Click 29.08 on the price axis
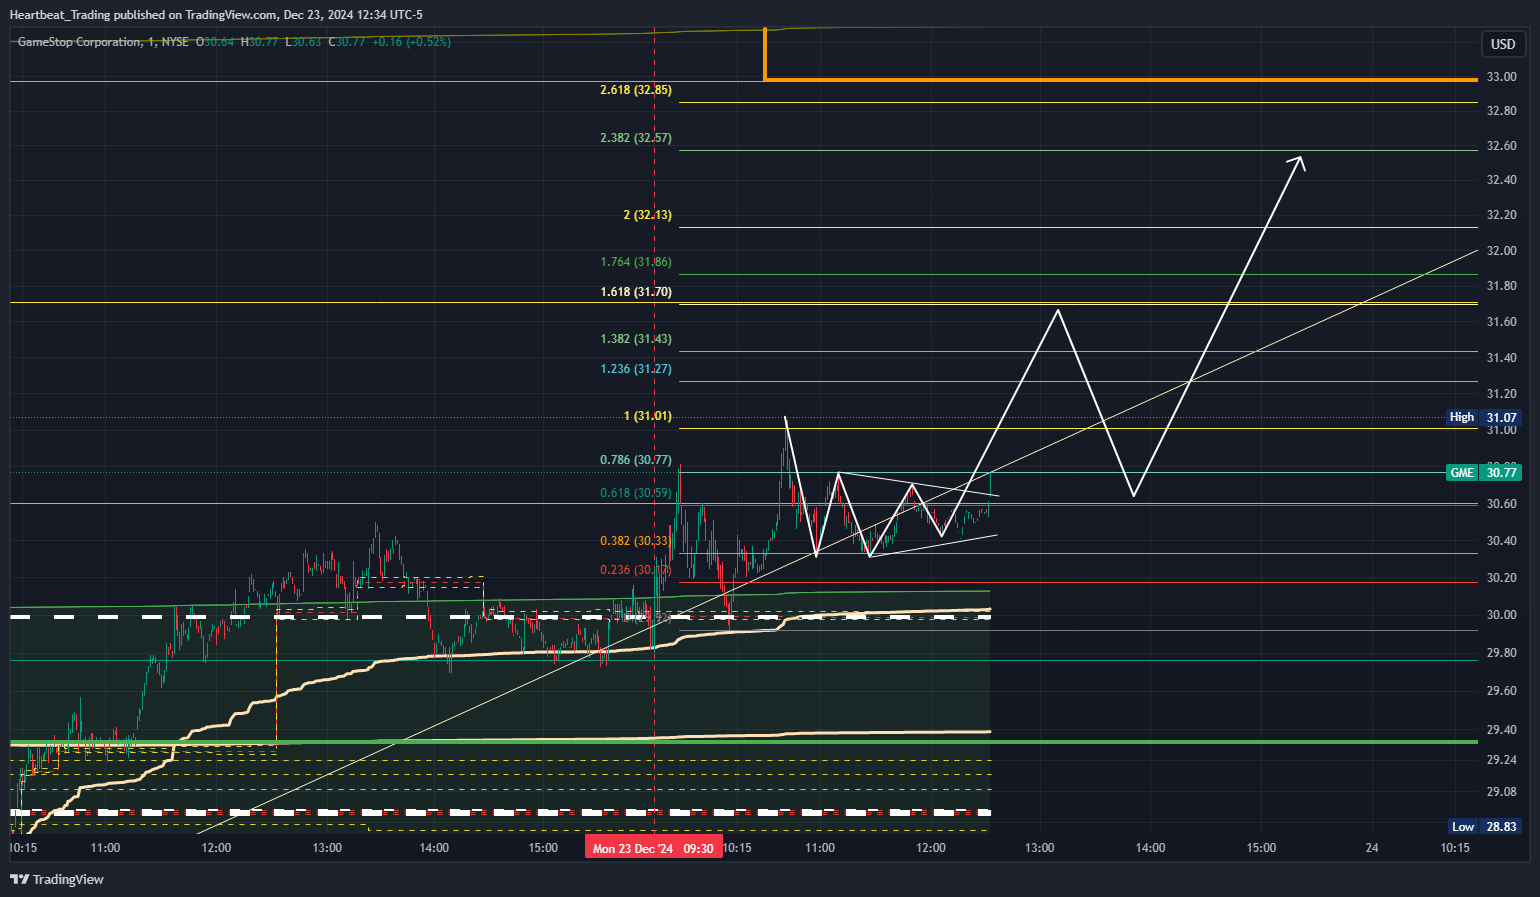The width and height of the screenshot is (1540, 897). point(1501,792)
